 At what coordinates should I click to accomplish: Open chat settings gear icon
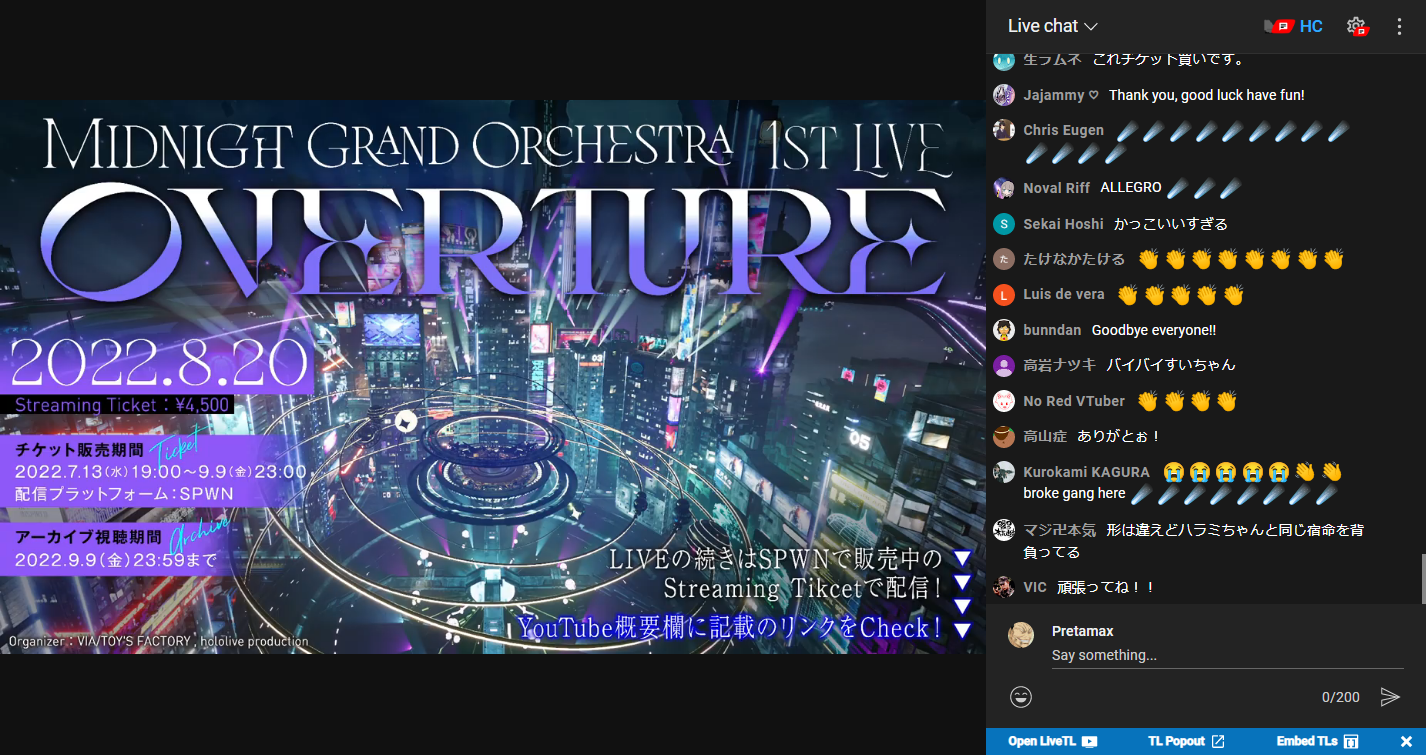pos(1356,26)
